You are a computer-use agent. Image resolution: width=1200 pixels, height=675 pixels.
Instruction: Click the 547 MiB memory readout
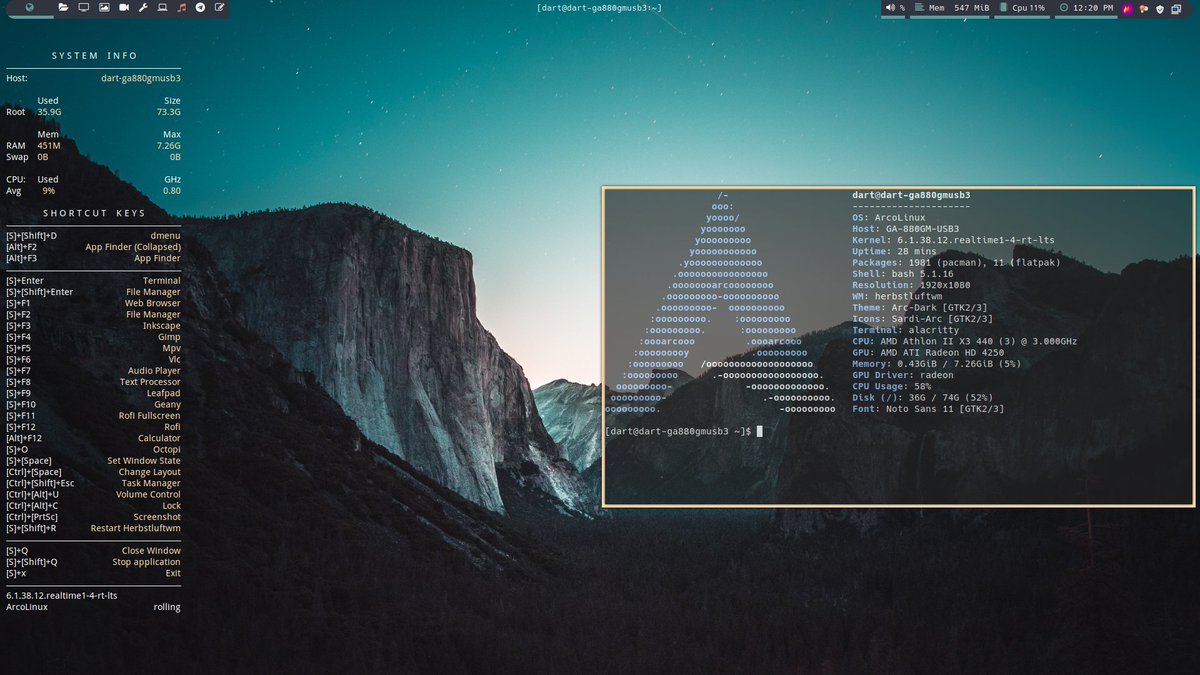click(x=971, y=8)
